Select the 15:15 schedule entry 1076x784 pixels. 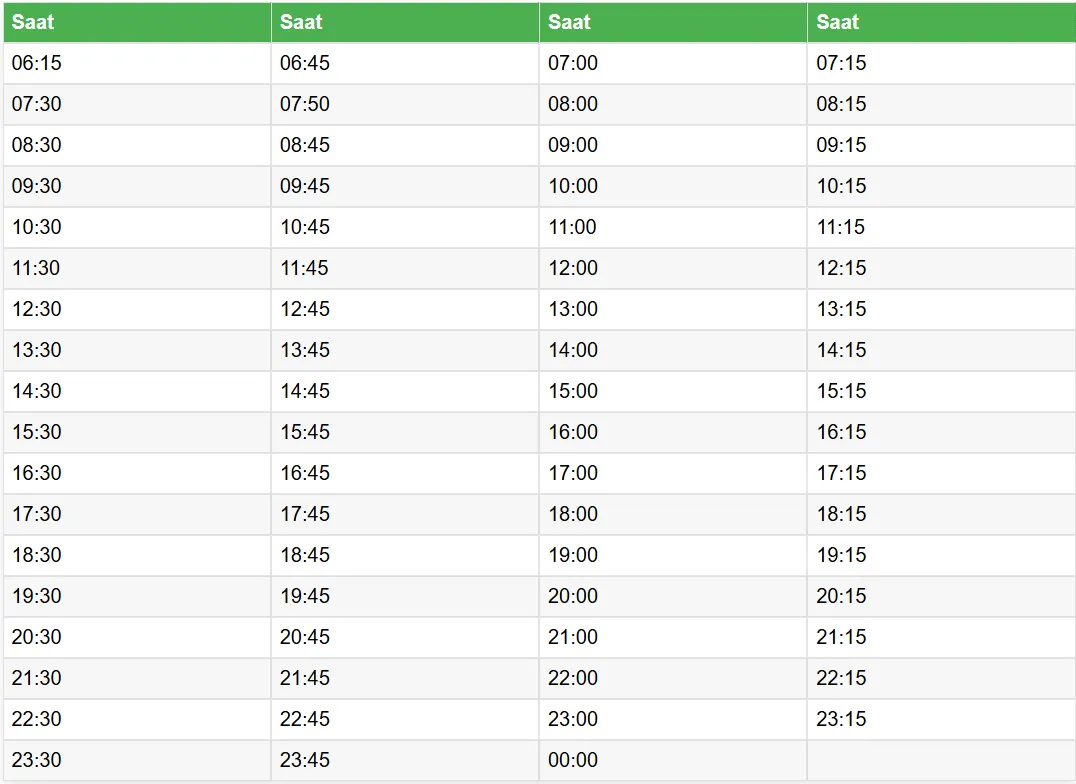(841, 391)
